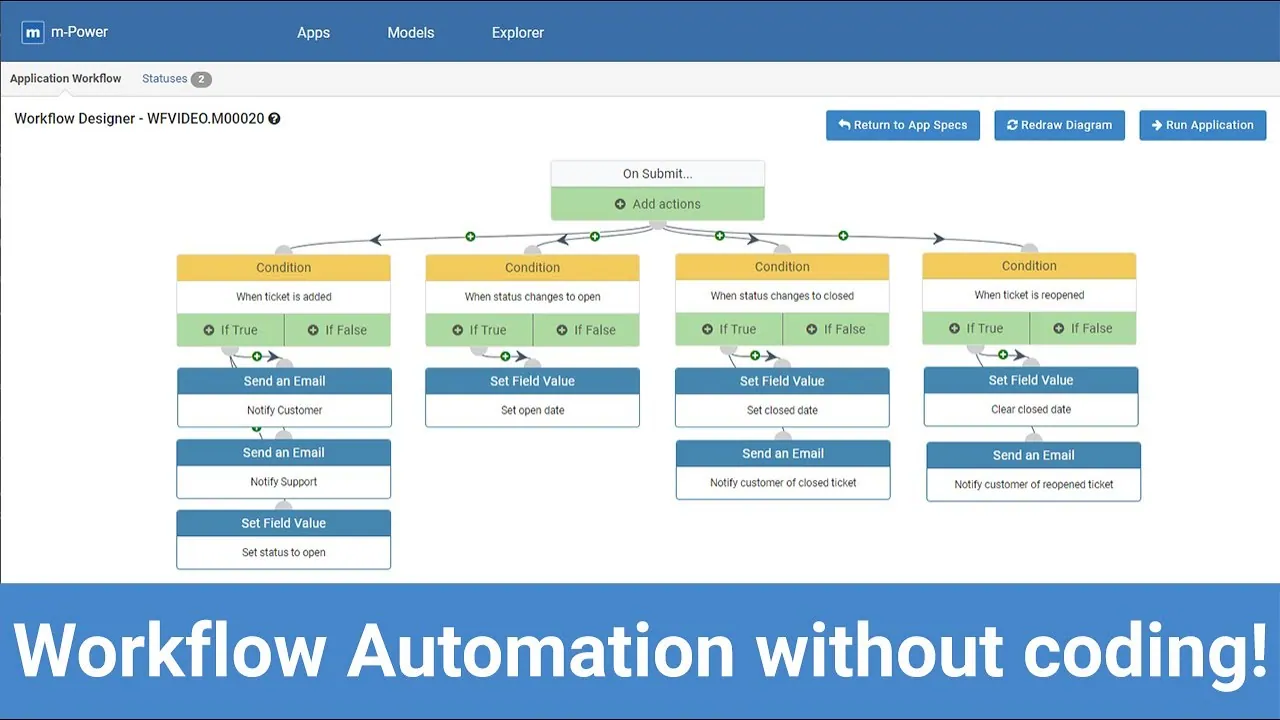
Task: Select the Condition header above 'When status changes to open'
Action: click(x=532, y=268)
